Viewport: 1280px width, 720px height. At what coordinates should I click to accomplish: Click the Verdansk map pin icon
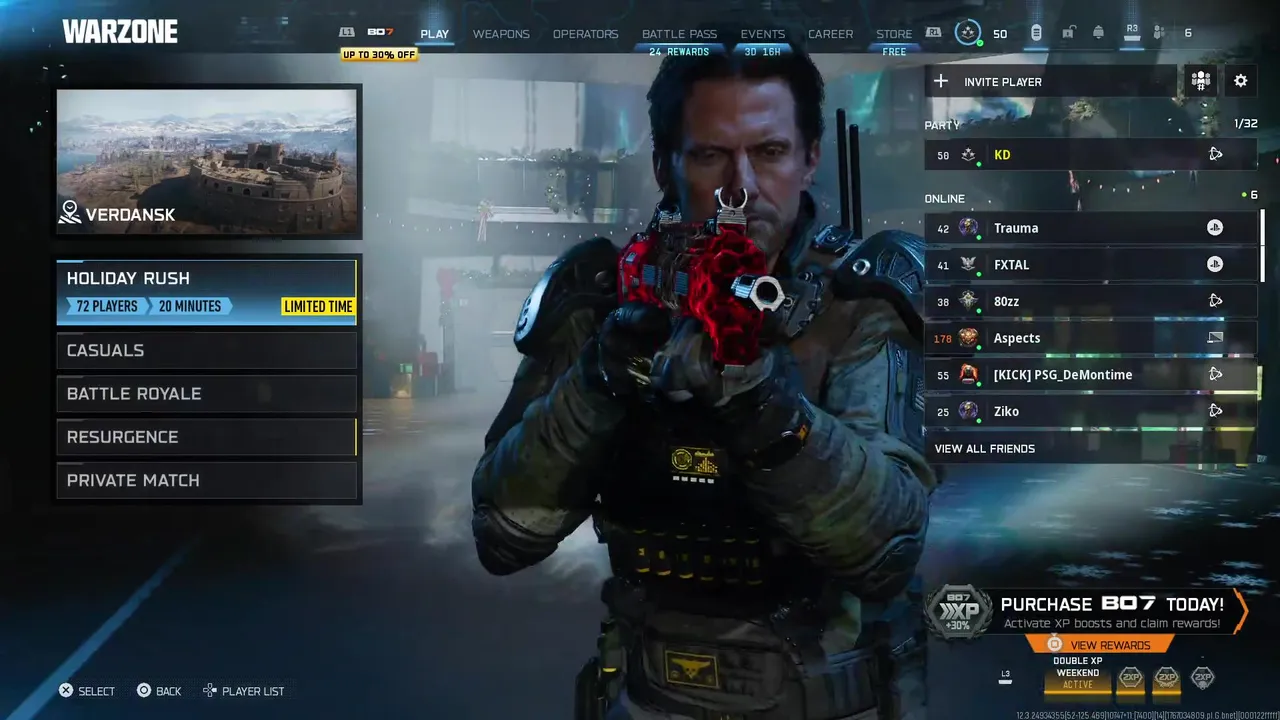pyautogui.click(x=69, y=212)
